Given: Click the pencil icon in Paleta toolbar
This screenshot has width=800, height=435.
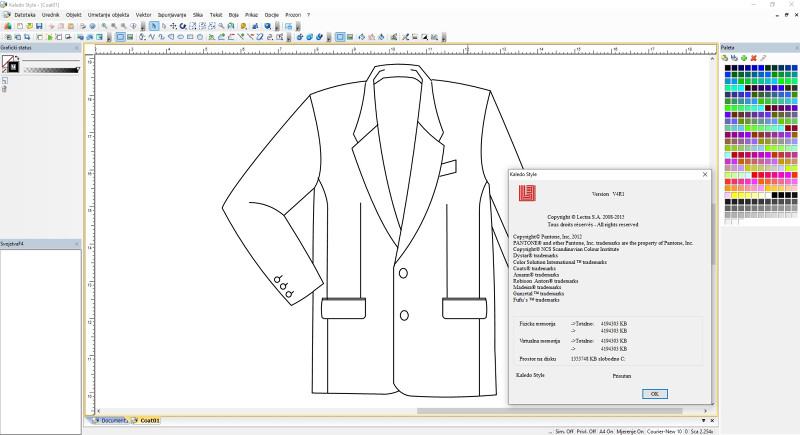Looking at the screenshot, I should coord(763,58).
